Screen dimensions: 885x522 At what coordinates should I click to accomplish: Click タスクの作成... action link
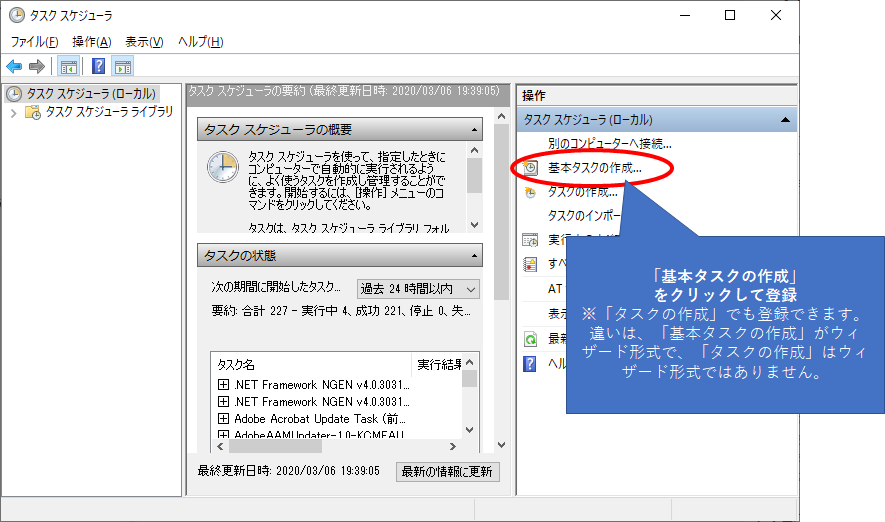582,192
